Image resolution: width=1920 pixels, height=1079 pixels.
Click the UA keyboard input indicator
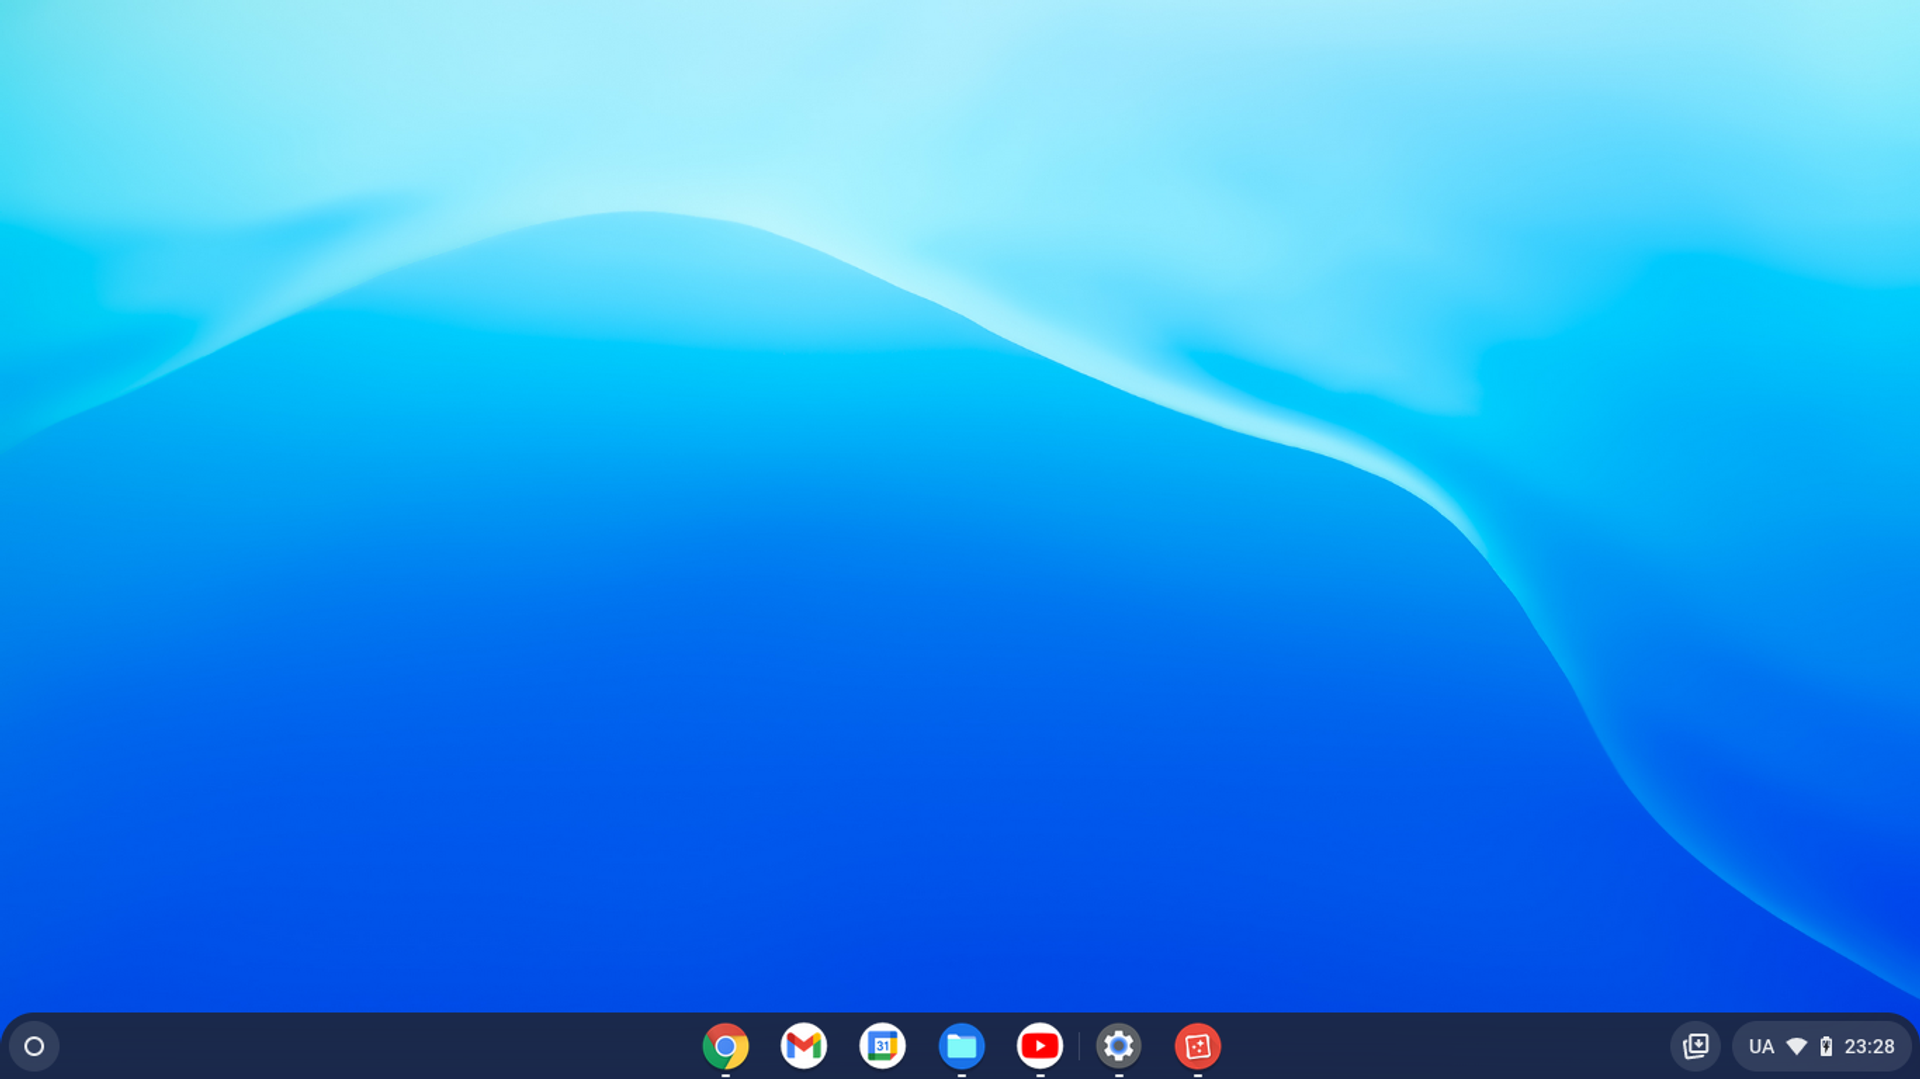tap(1761, 1046)
